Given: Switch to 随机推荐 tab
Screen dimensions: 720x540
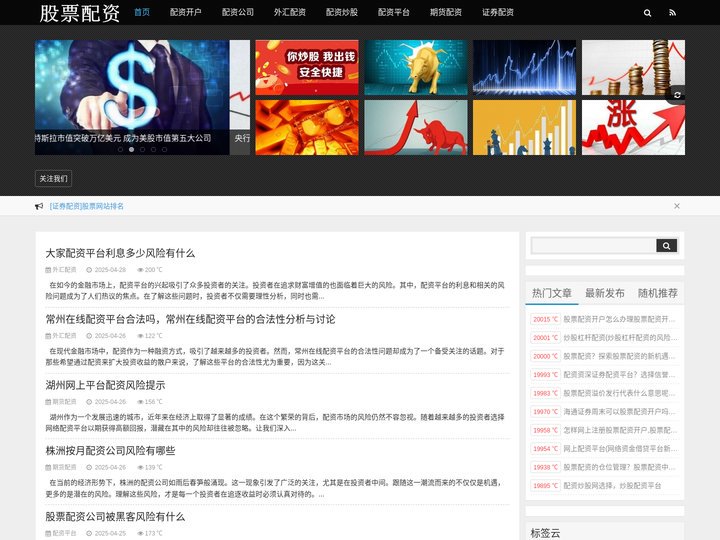Looking at the screenshot, I should [658, 293].
